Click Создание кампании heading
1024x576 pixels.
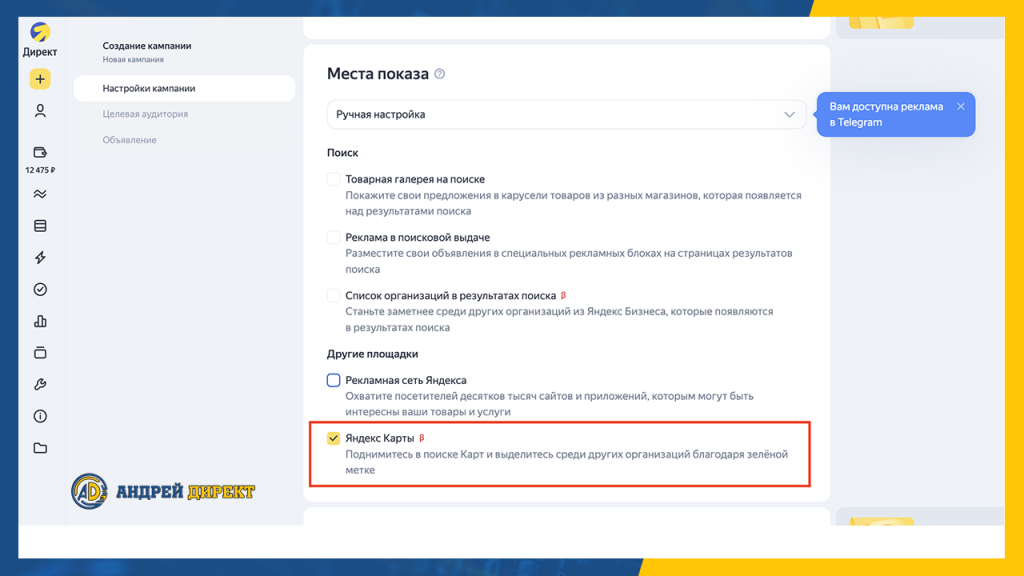[147, 46]
